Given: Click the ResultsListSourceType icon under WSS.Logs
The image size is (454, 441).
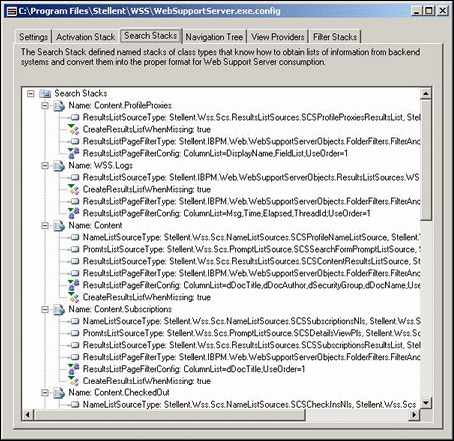Looking at the screenshot, I should point(75,177).
